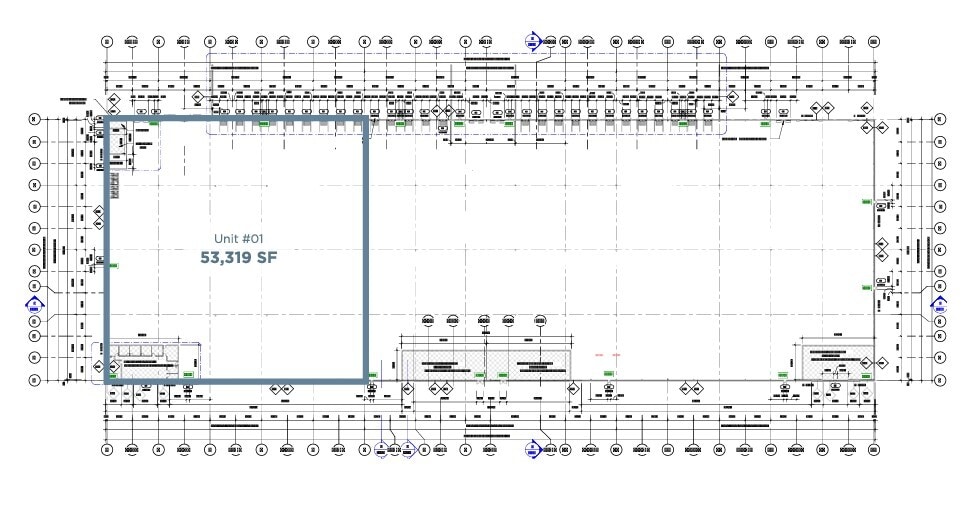The height and width of the screenshot is (511, 973).
Task: Click the diamond marker at top-right building corner
Action: pos(882,129)
